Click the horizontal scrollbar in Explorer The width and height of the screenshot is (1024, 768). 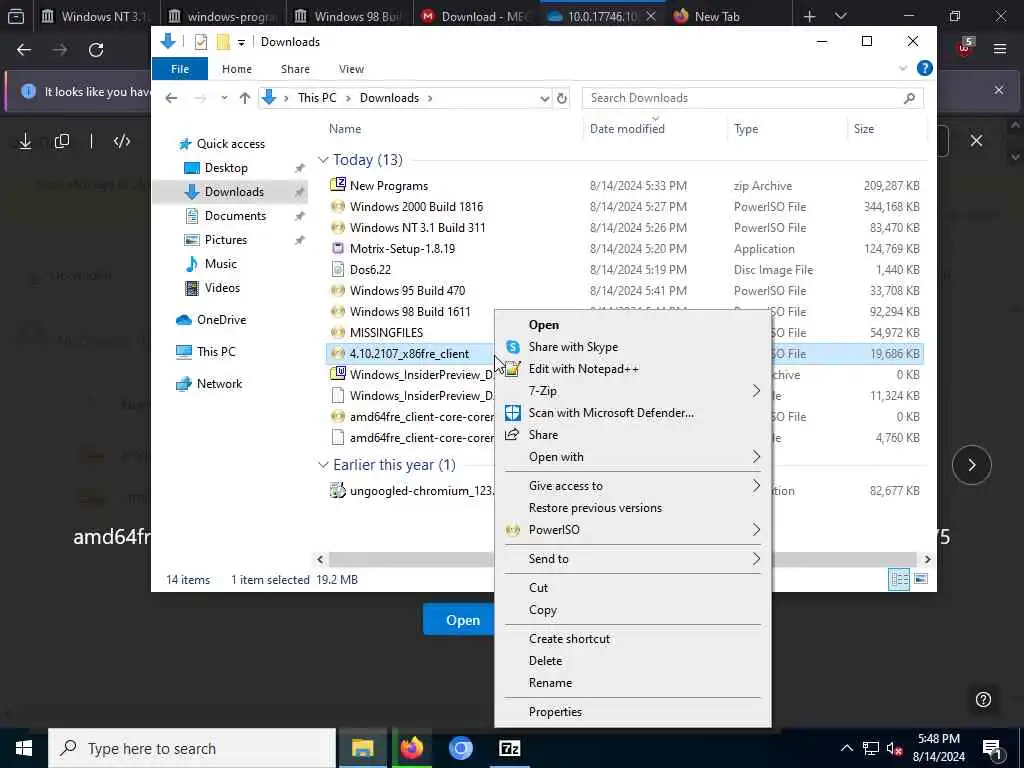tap(623, 560)
